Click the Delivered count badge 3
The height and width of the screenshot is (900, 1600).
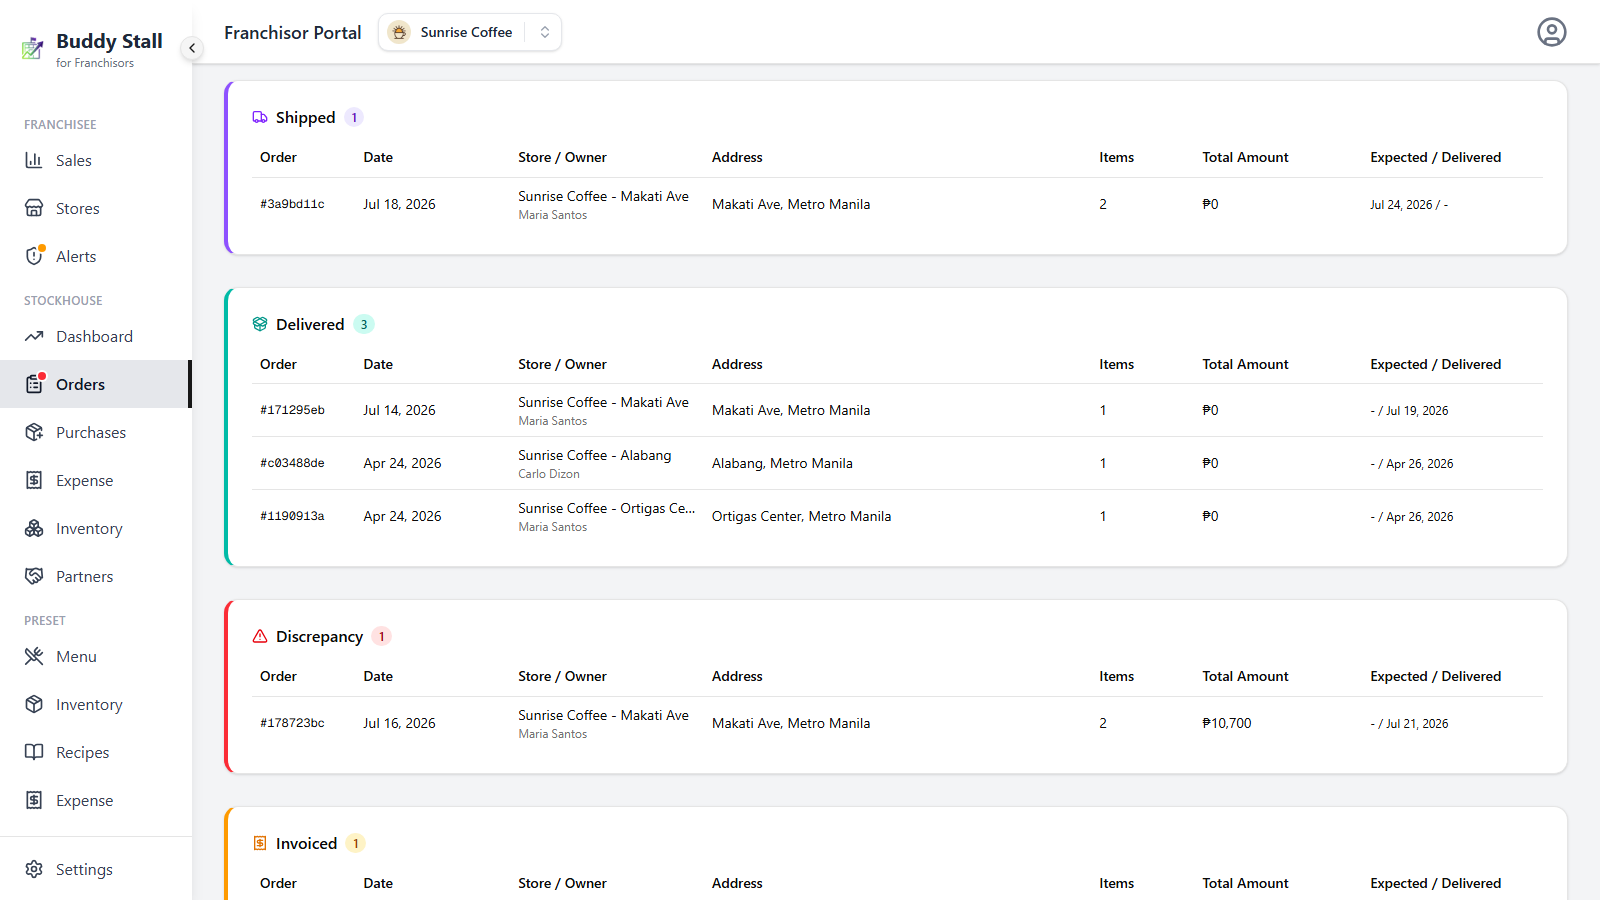pos(364,324)
